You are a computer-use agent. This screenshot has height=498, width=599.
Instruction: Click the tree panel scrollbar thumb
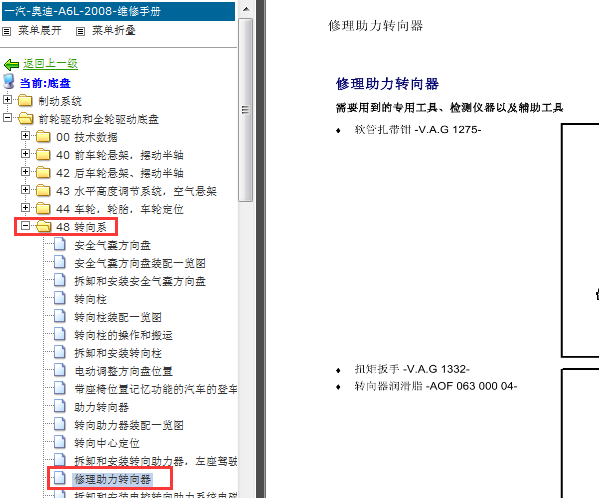[x=245, y=110]
